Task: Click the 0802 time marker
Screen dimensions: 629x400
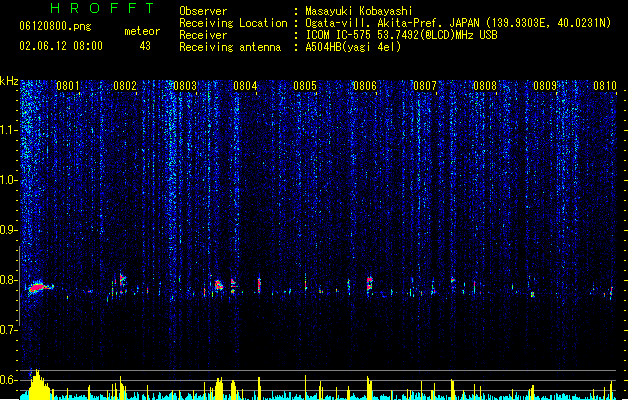Action: (125, 86)
